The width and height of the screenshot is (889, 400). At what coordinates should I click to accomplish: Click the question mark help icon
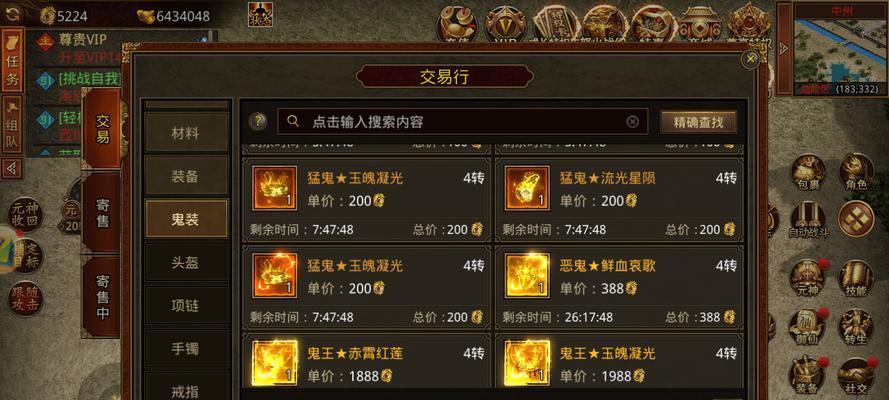(258, 121)
